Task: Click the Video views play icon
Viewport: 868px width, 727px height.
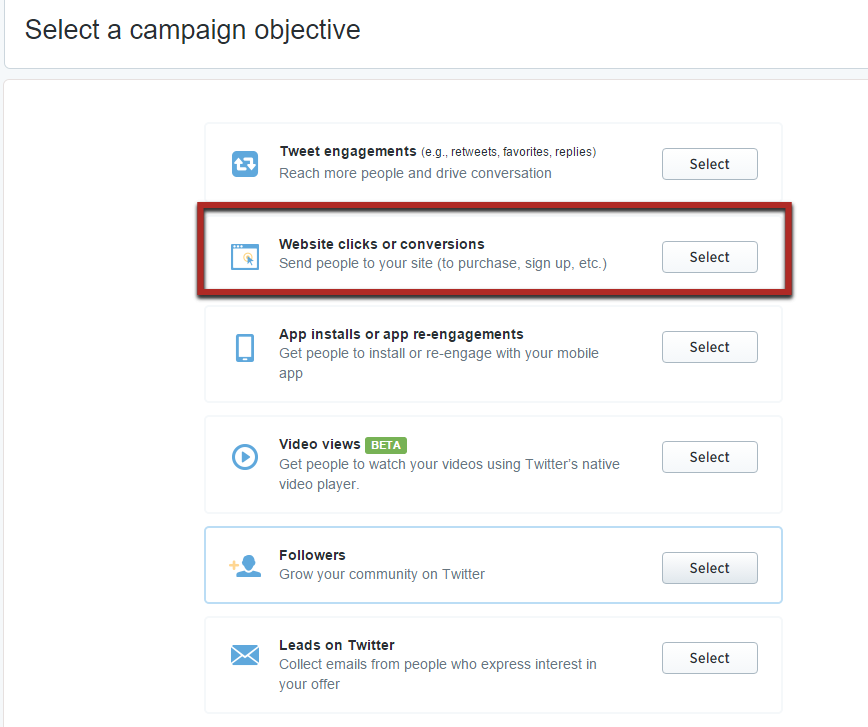Action: (245, 457)
